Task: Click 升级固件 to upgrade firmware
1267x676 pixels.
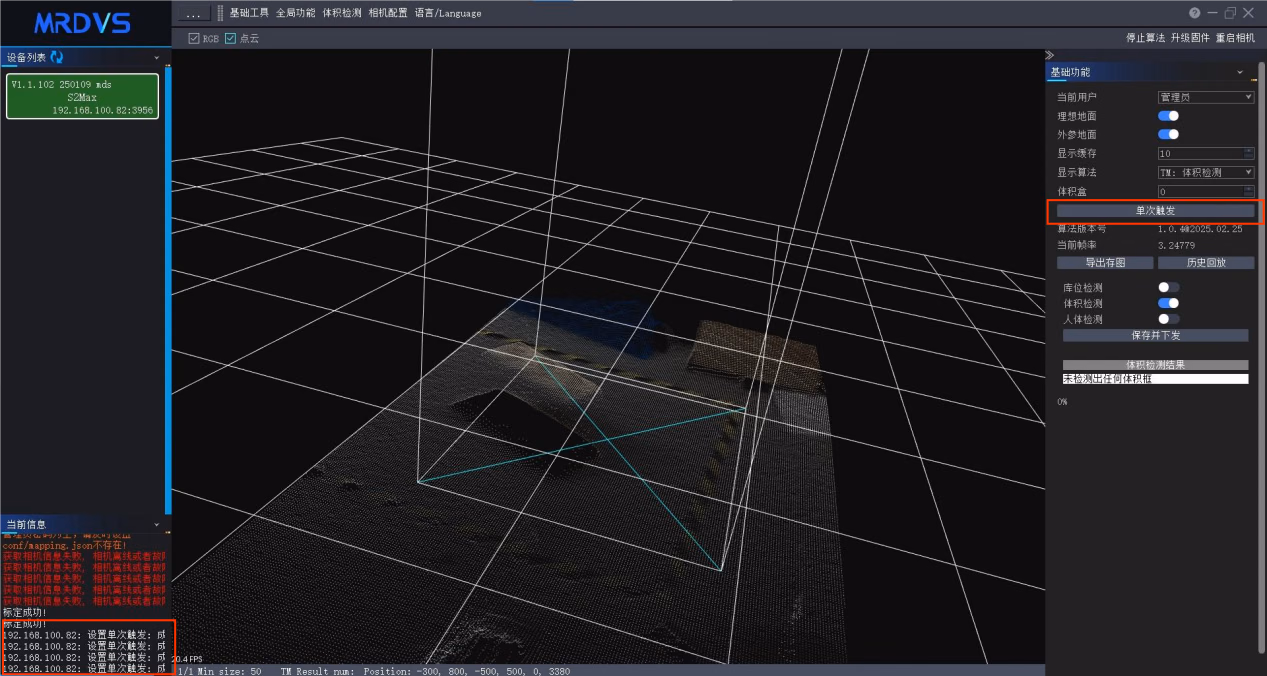Action: pyautogui.click(x=1190, y=38)
